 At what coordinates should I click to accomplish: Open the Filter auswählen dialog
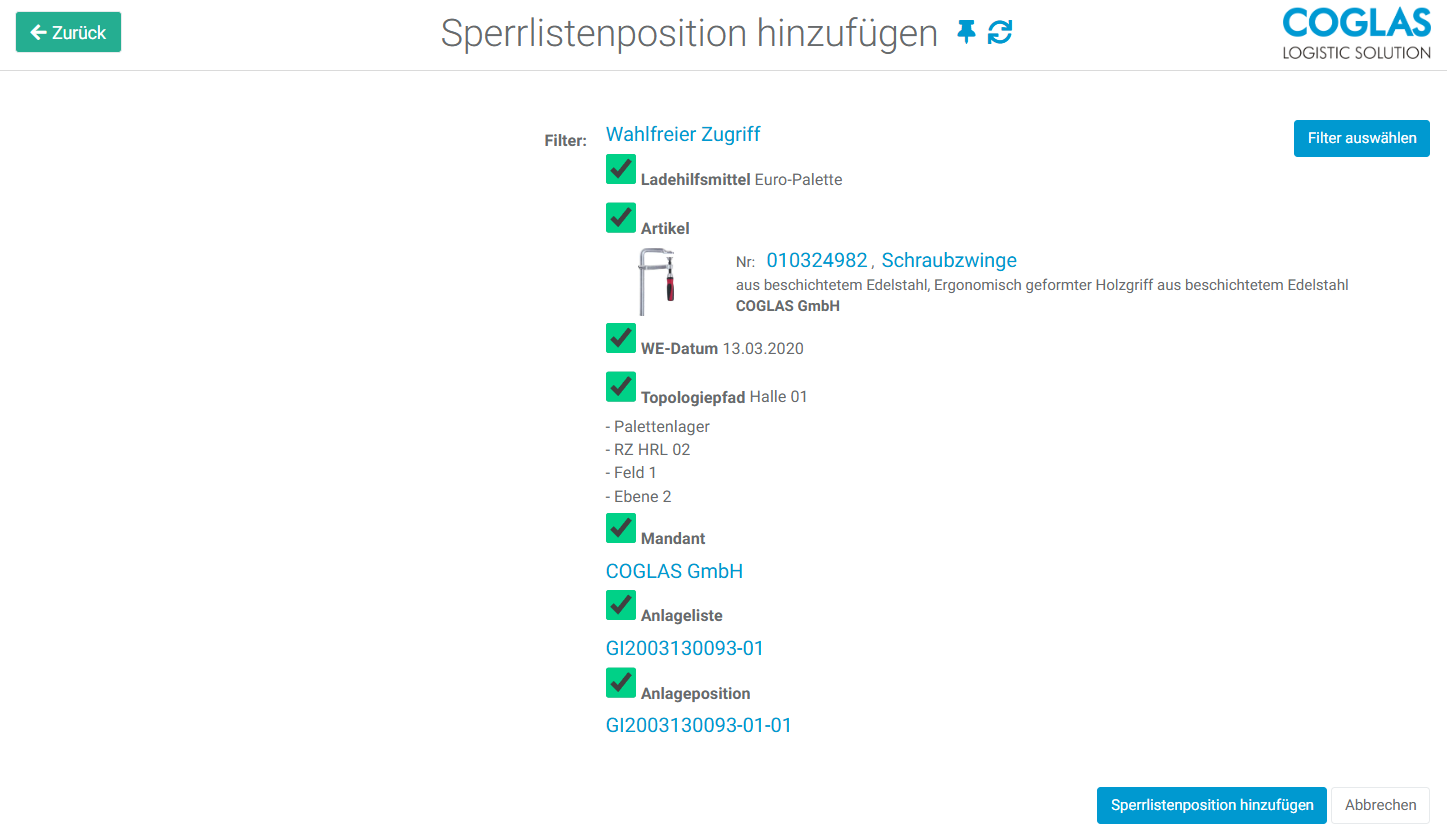pos(1361,138)
